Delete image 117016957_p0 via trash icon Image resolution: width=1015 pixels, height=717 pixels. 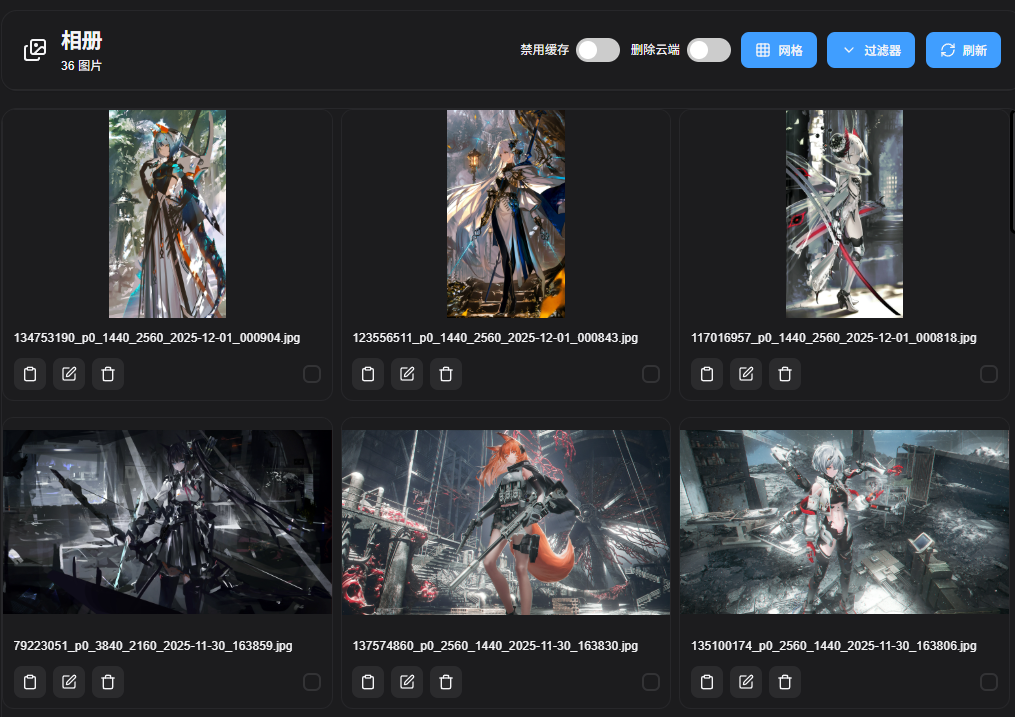click(784, 373)
